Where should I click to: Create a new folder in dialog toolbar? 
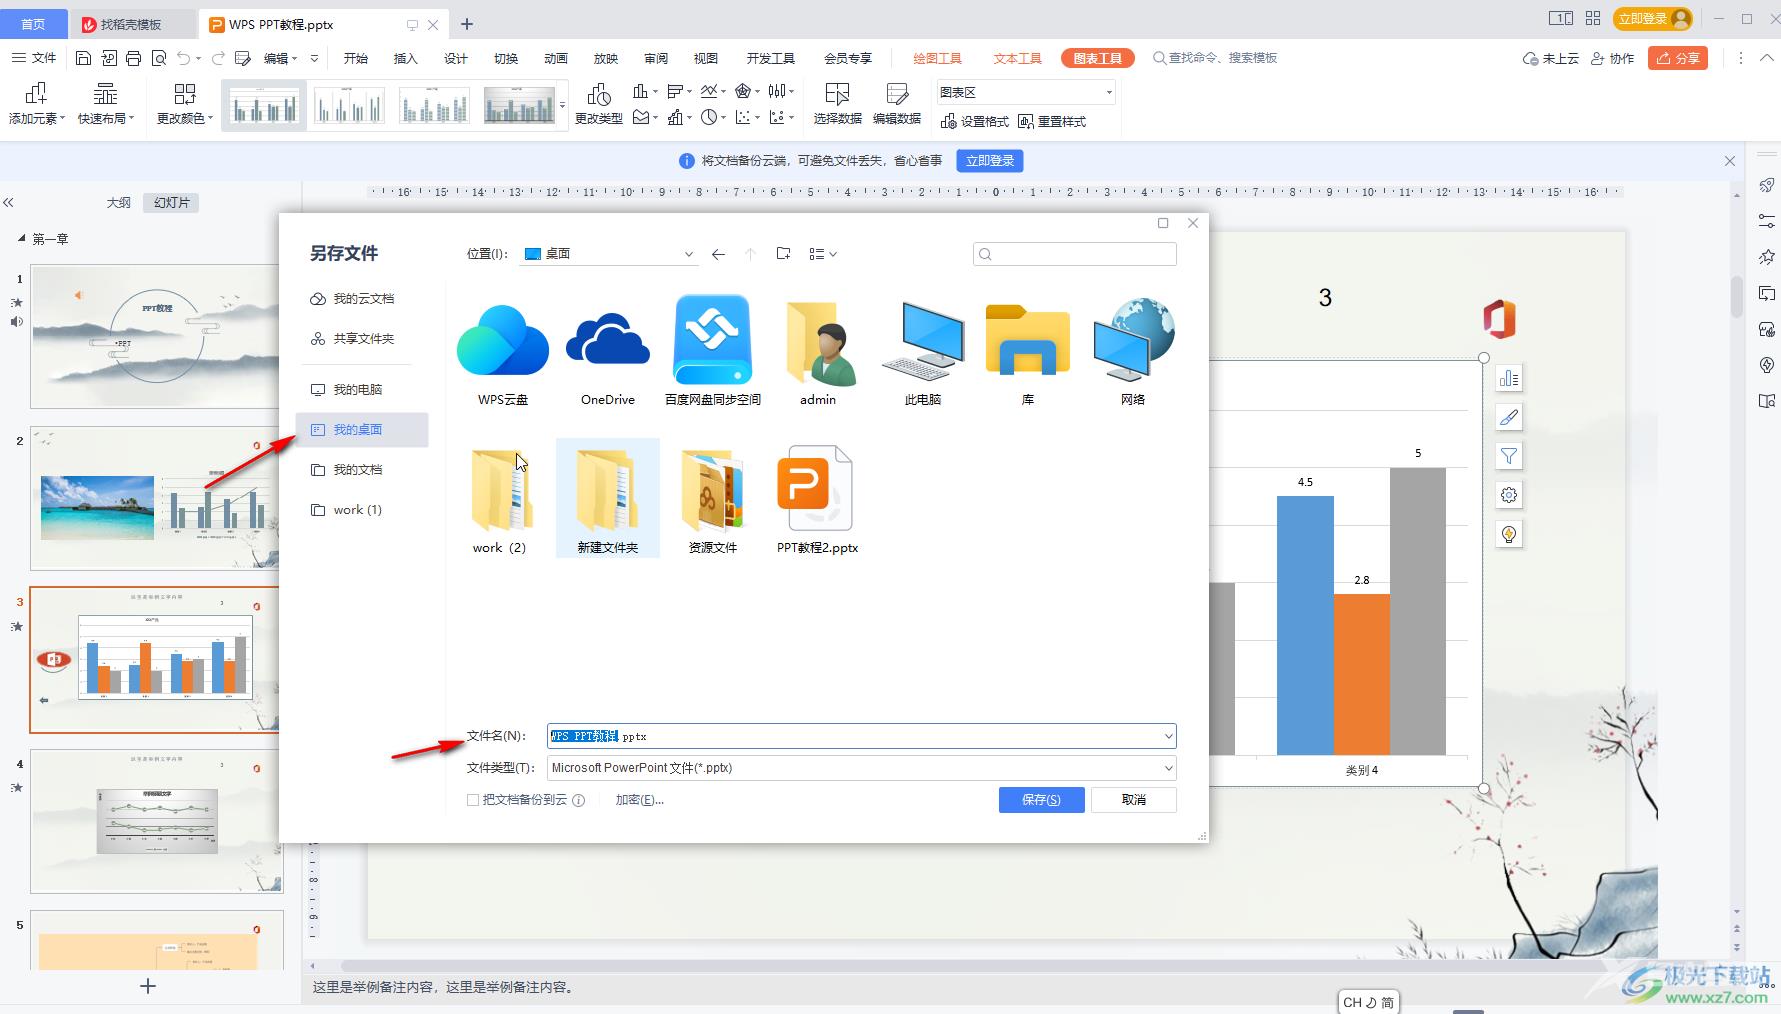pos(783,254)
